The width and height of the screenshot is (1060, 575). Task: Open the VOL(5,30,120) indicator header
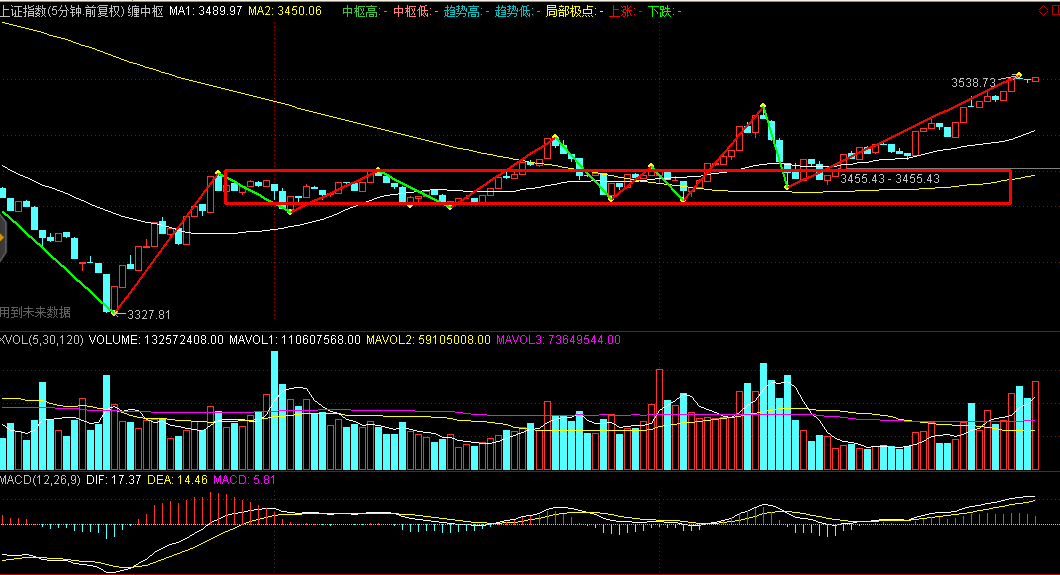[x=42, y=340]
